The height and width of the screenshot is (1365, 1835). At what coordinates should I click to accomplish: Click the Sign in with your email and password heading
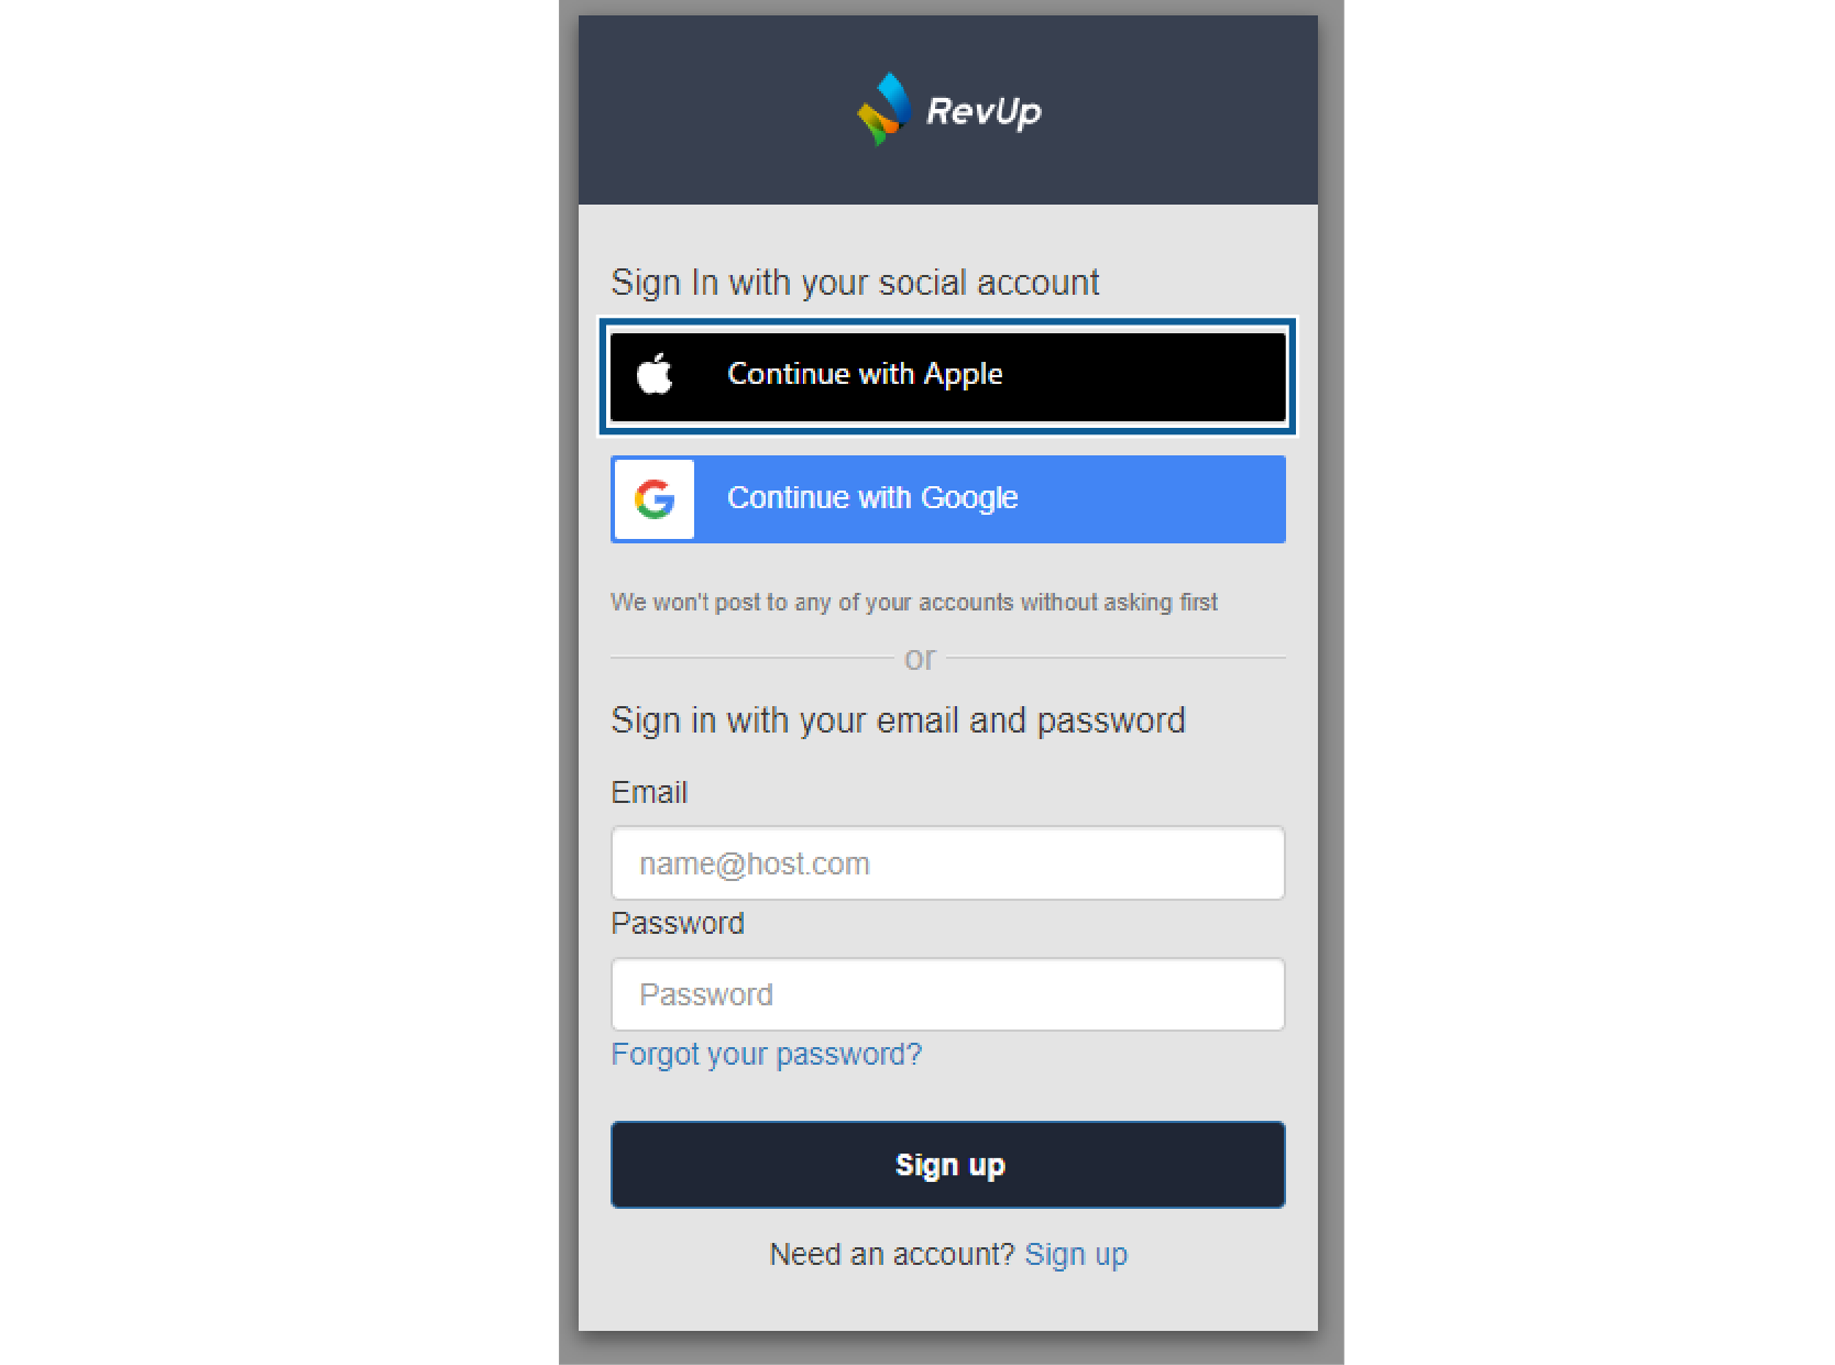pyautogui.click(x=898, y=720)
